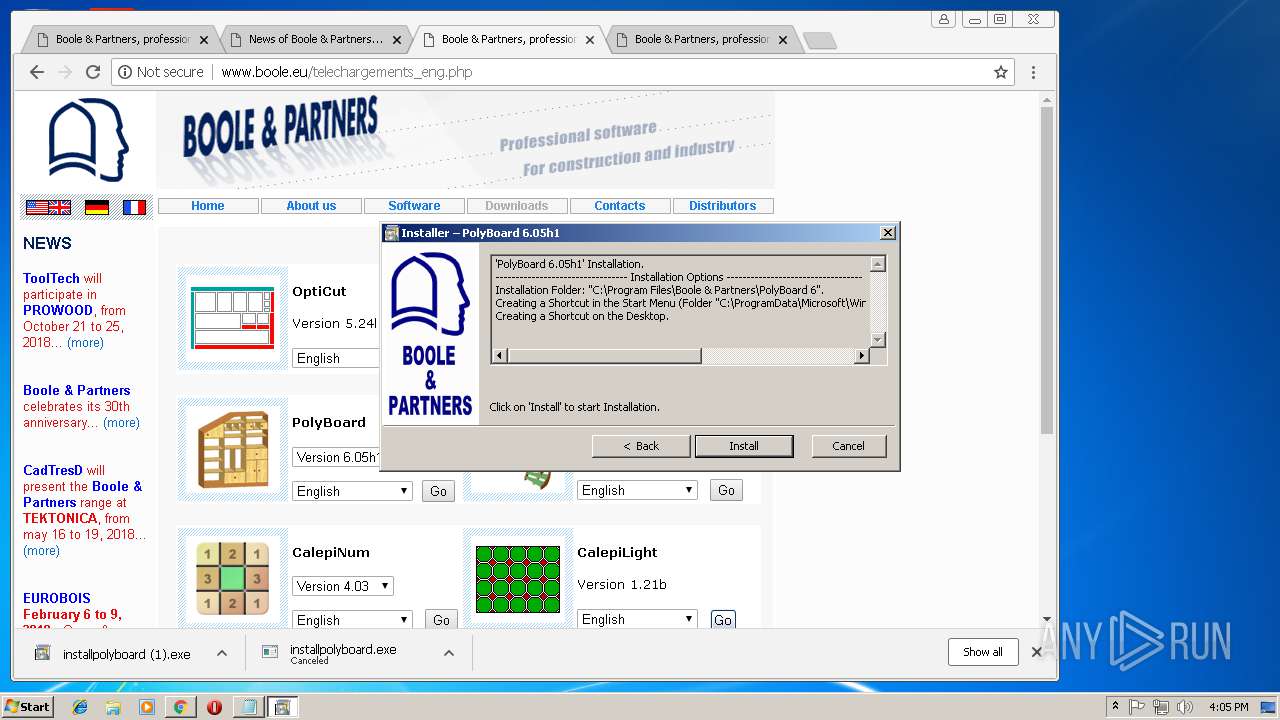The height and width of the screenshot is (720, 1280).
Task: Reload the boole.eu page
Action: (93, 72)
